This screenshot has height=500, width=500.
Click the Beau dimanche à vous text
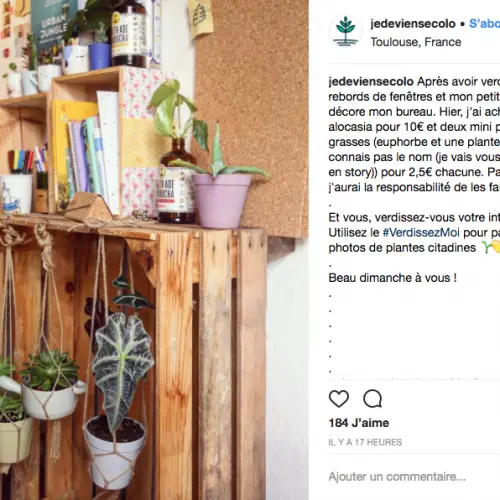[392, 278]
